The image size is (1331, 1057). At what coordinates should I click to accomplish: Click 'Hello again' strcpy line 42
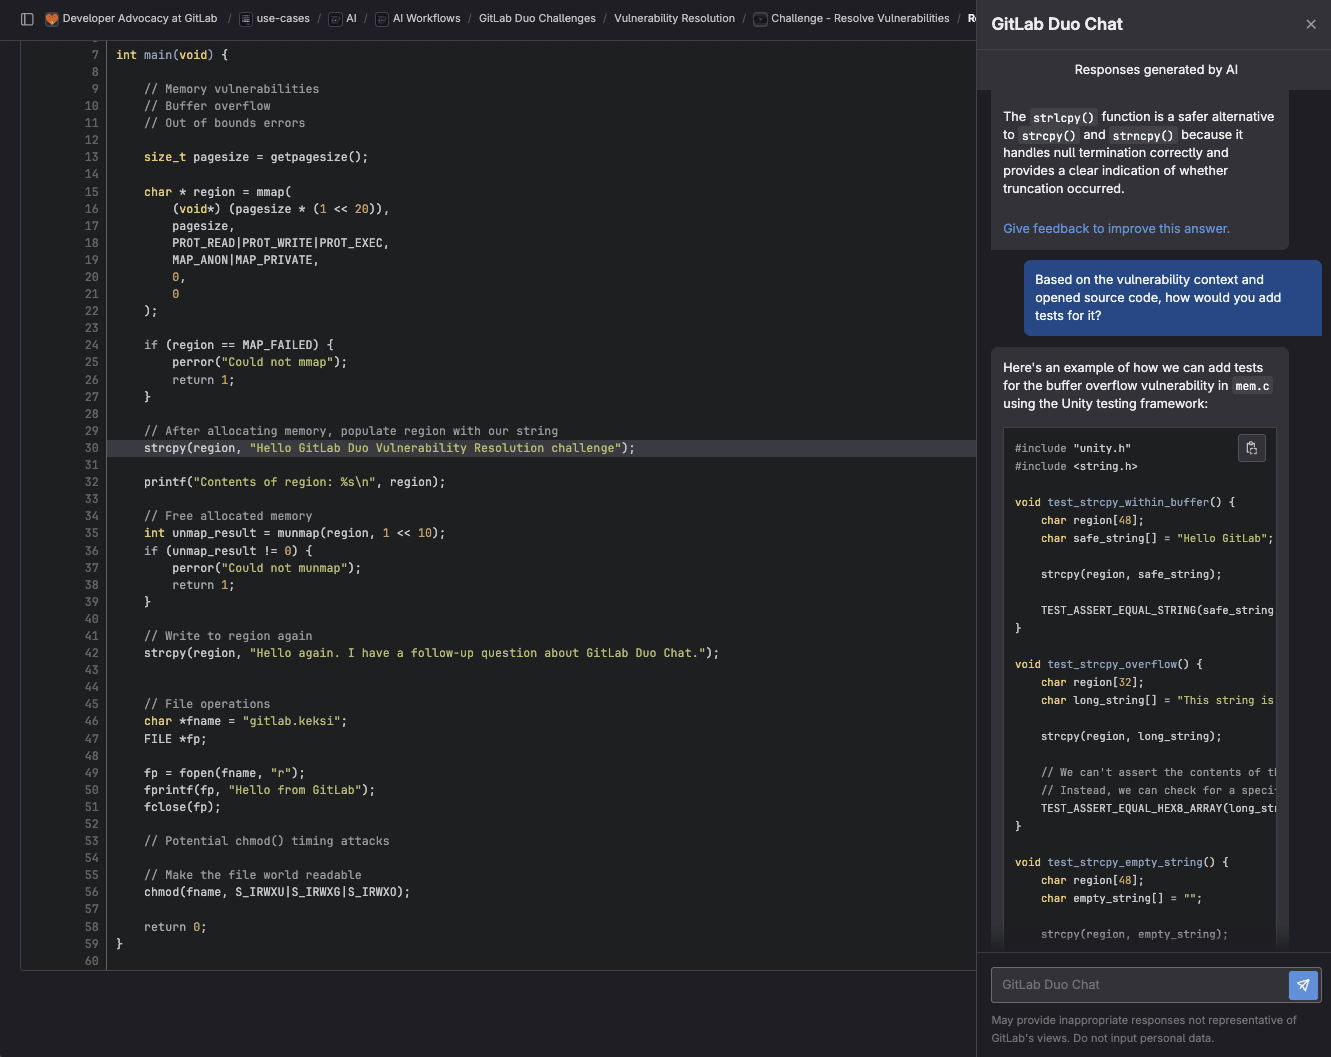coord(431,653)
